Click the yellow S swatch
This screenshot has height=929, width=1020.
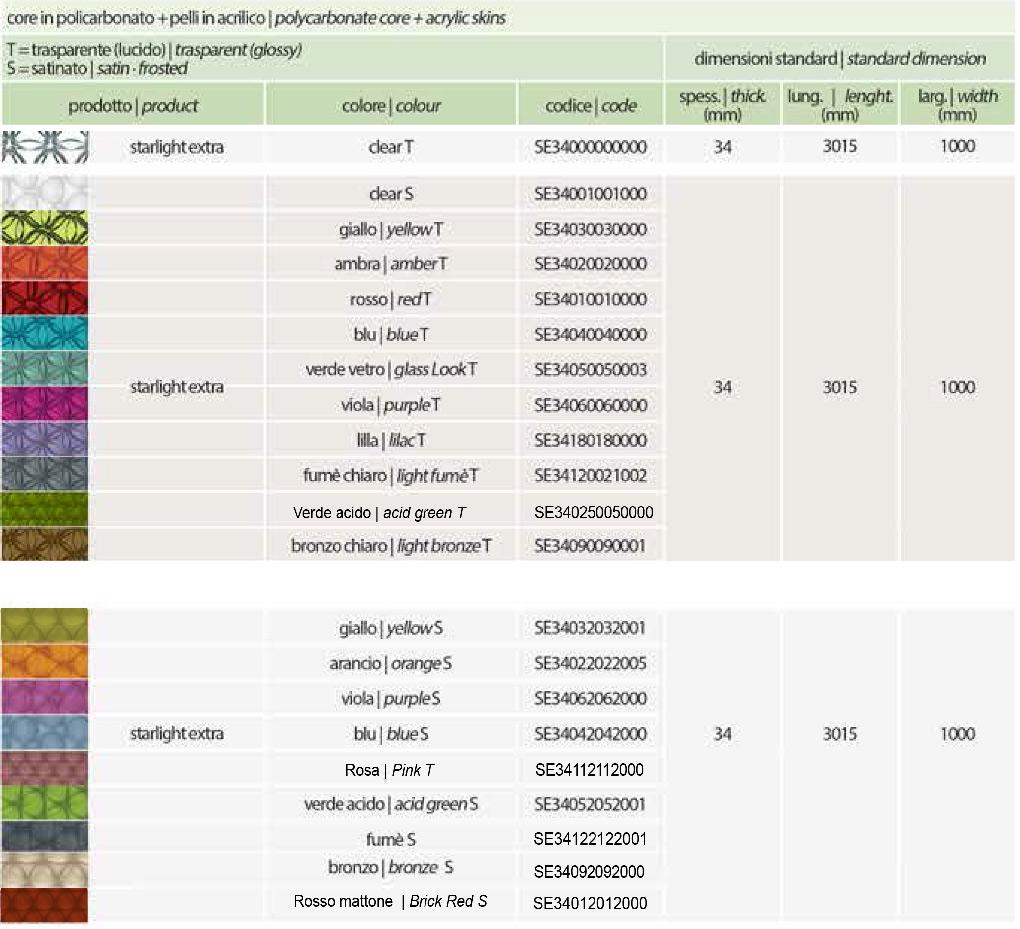pos(44,626)
